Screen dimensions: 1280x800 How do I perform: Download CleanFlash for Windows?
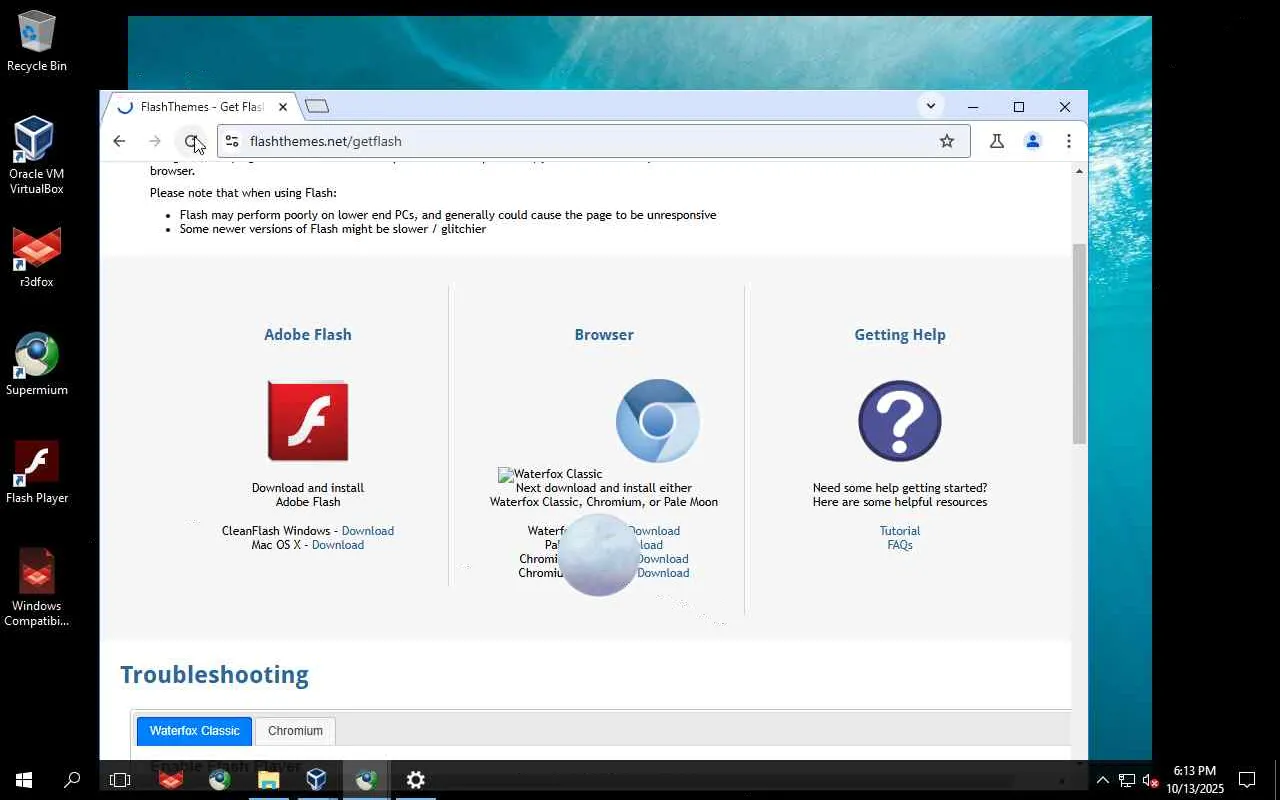(x=367, y=531)
